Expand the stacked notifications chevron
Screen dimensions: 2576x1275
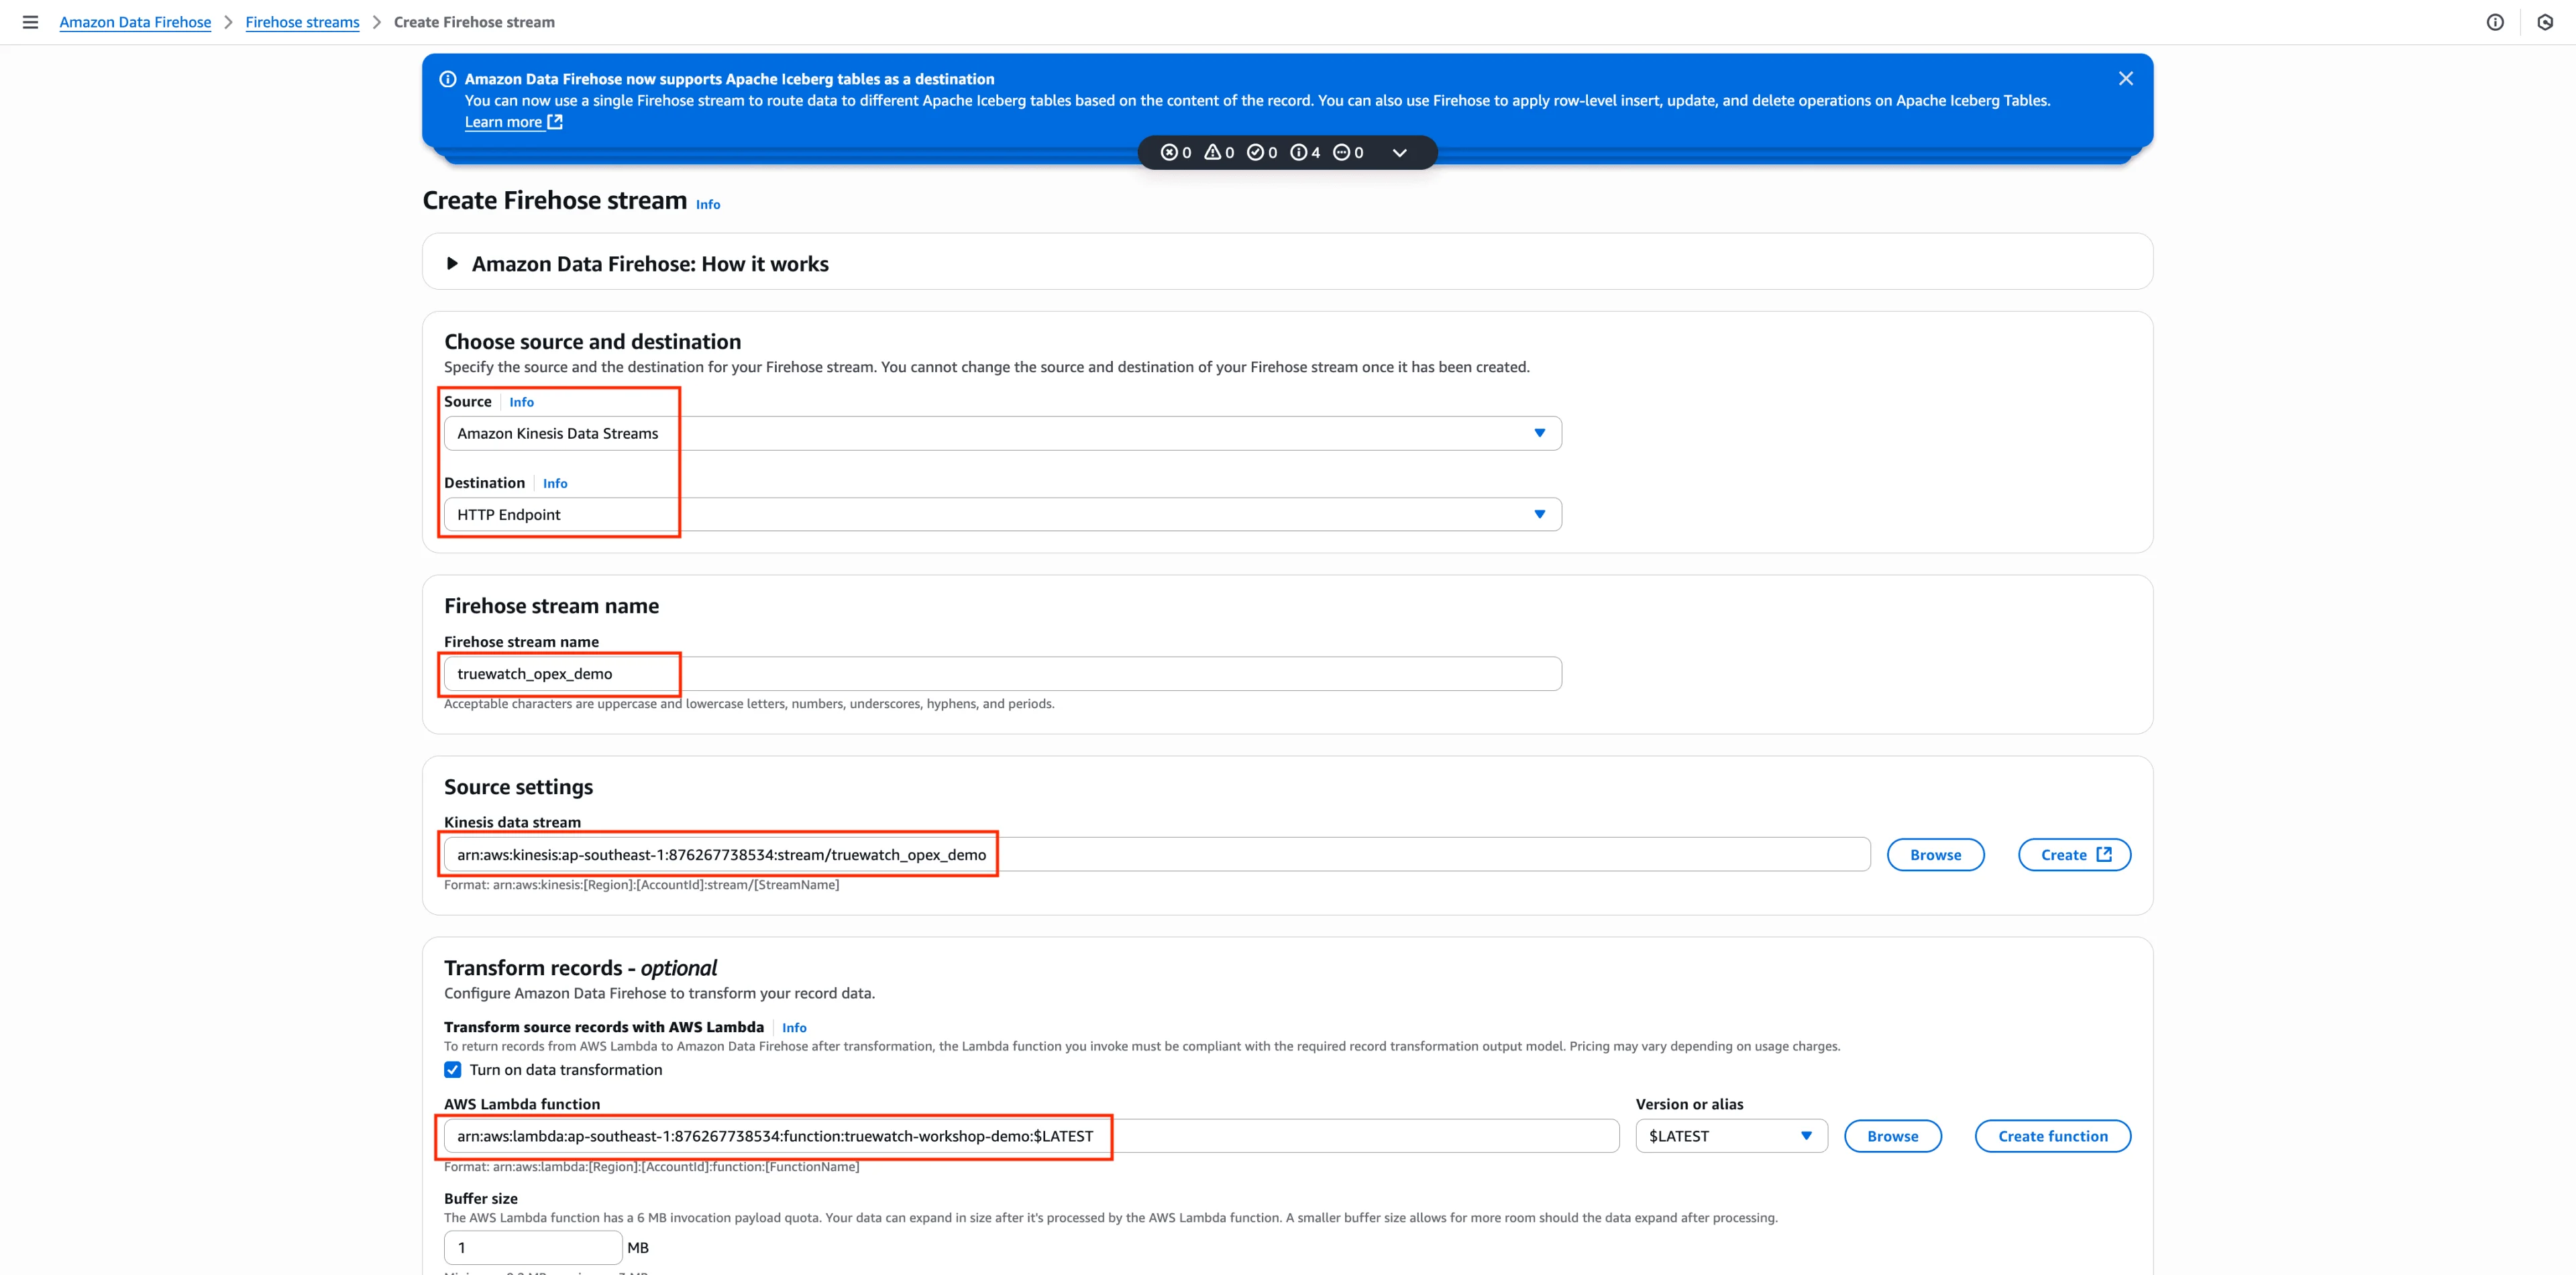(1400, 153)
